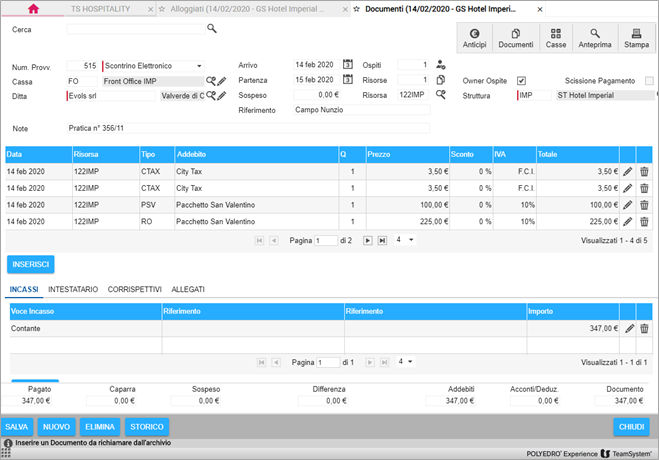Click the Addebito column header
This screenshot has height=460, width=659.
point(256,154)
